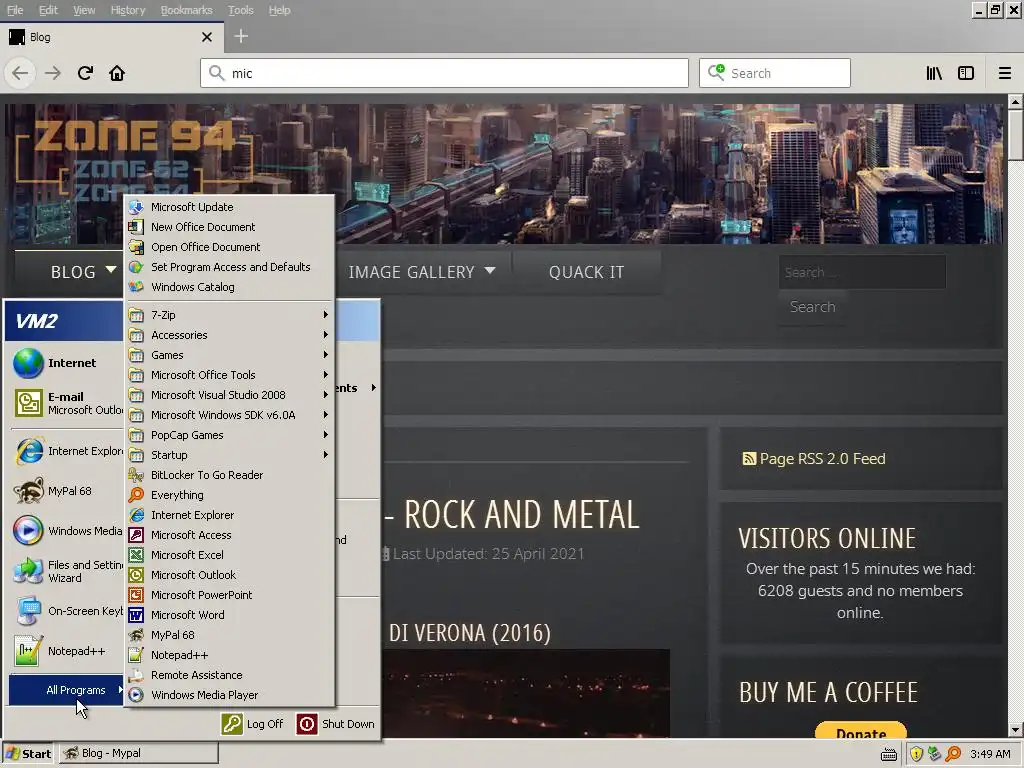Viewport: 1024px width, 768px height.
Task: Open the Tools menu
Action: (241, 10)
